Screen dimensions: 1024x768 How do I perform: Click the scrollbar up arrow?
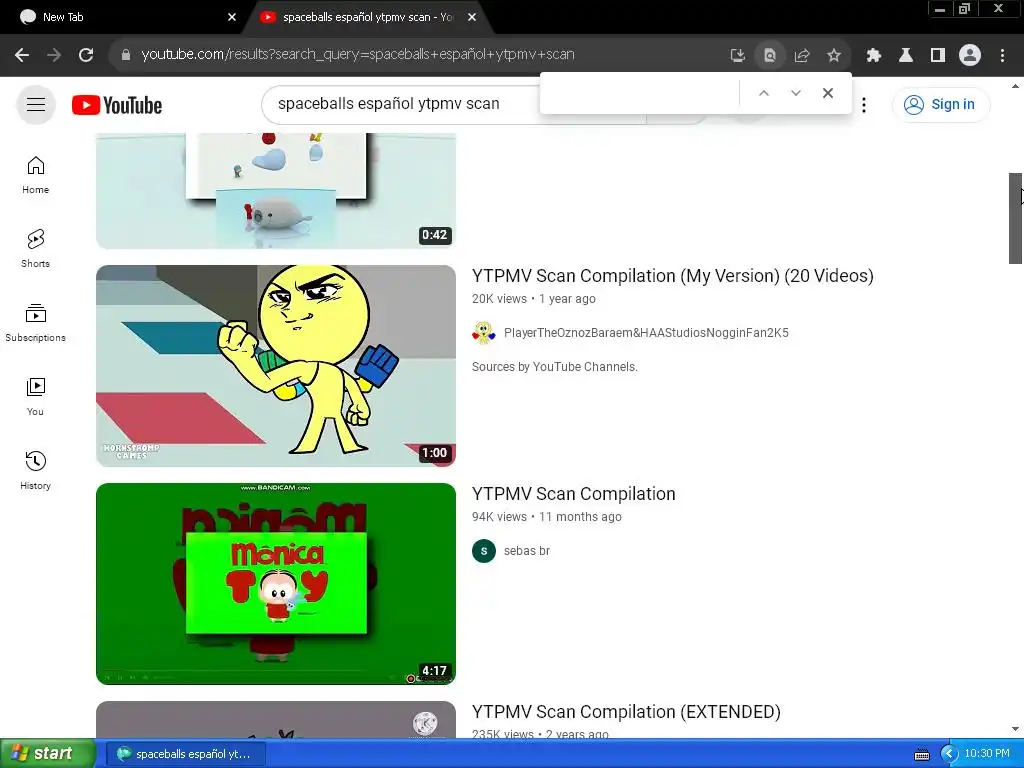tap(1015, 86)
